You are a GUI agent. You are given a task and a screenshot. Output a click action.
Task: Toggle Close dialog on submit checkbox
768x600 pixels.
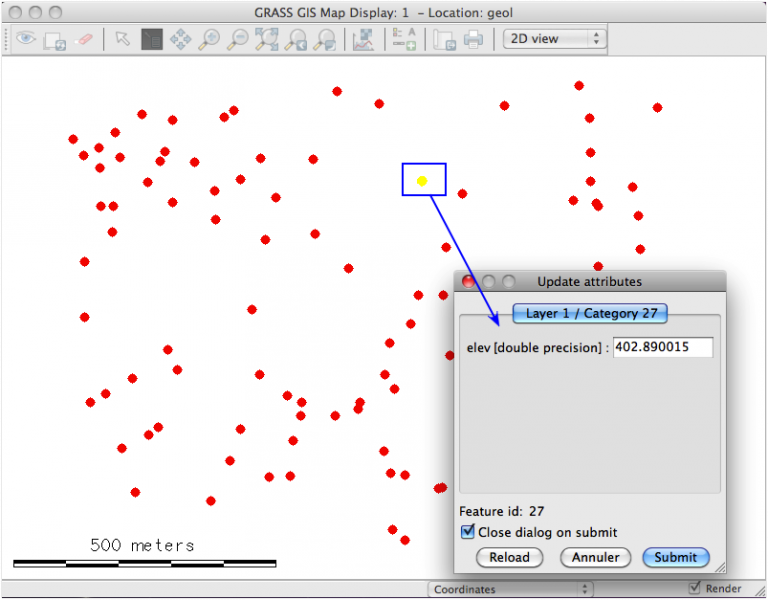point(467,532)
